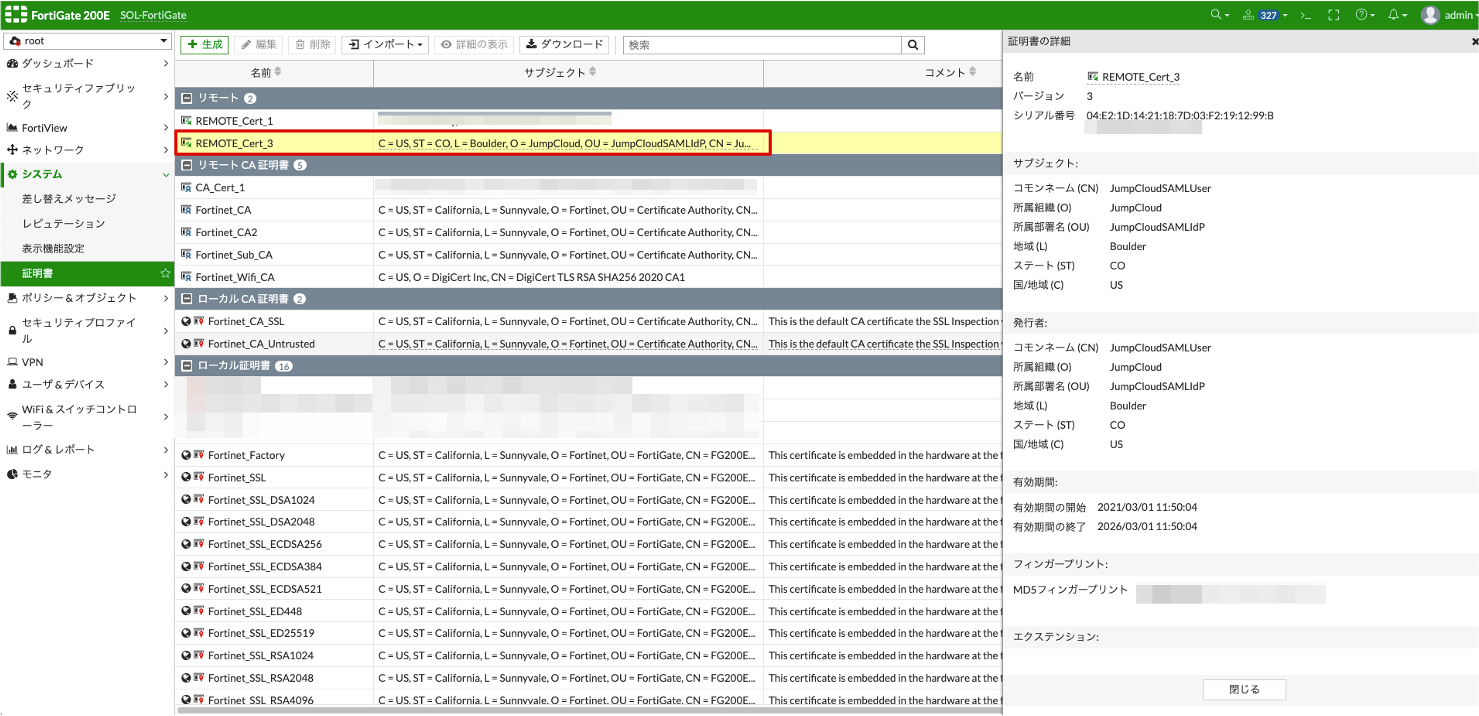Click the star icon on 証明書 menu item

(x=165, y=273)
